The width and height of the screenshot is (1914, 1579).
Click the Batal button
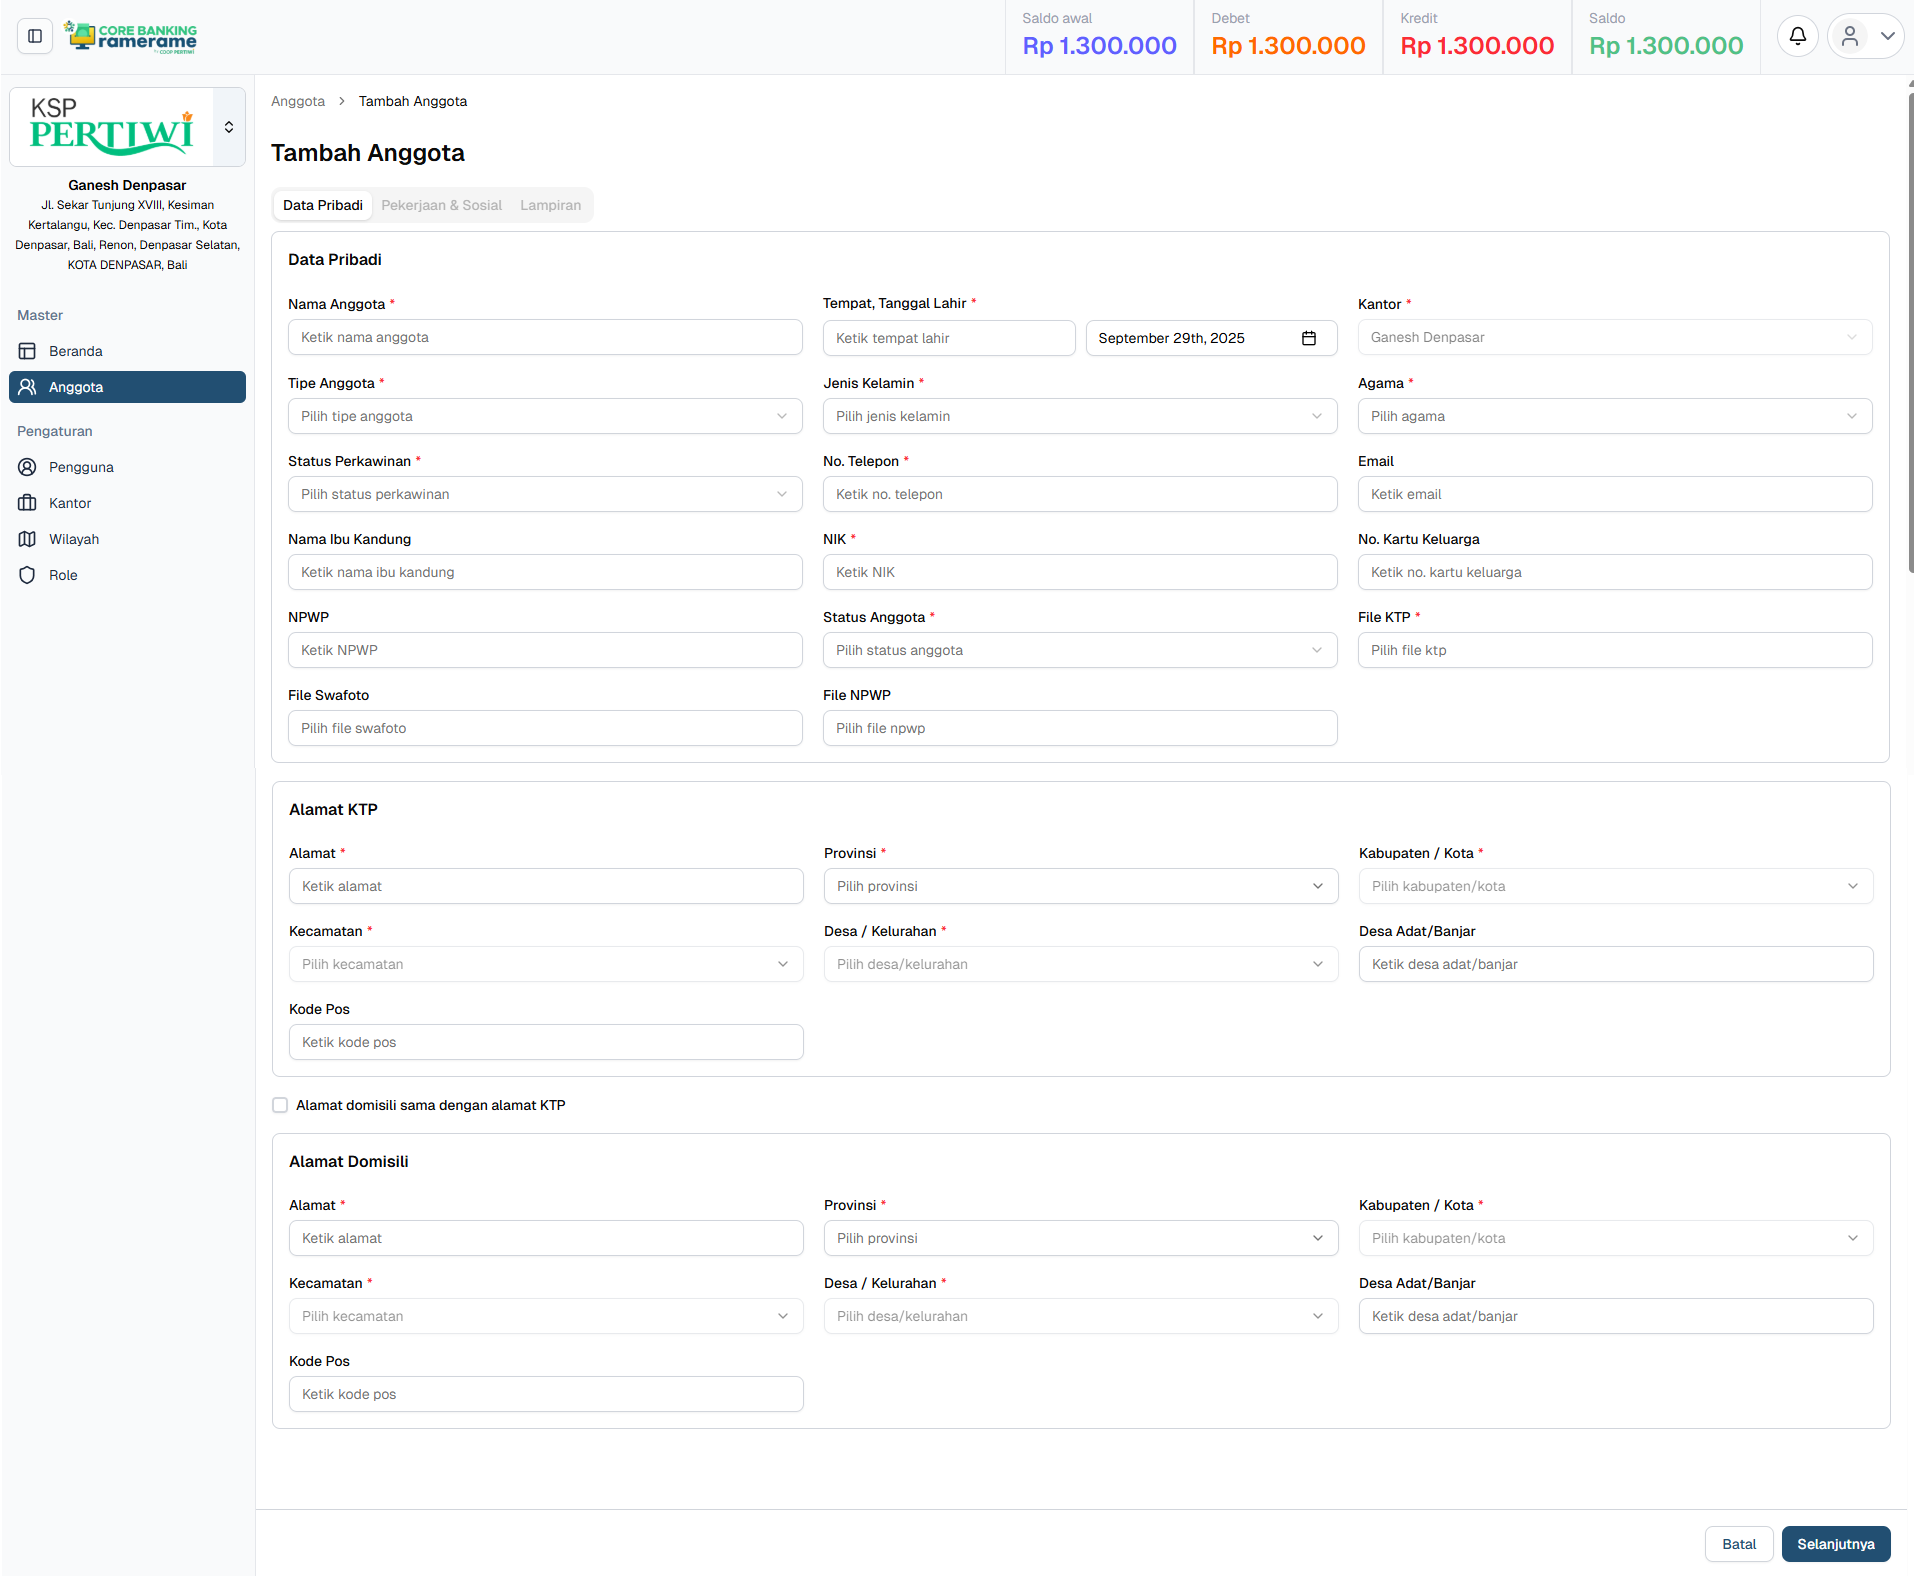pyautogui.click(x=1739, y=1544)
